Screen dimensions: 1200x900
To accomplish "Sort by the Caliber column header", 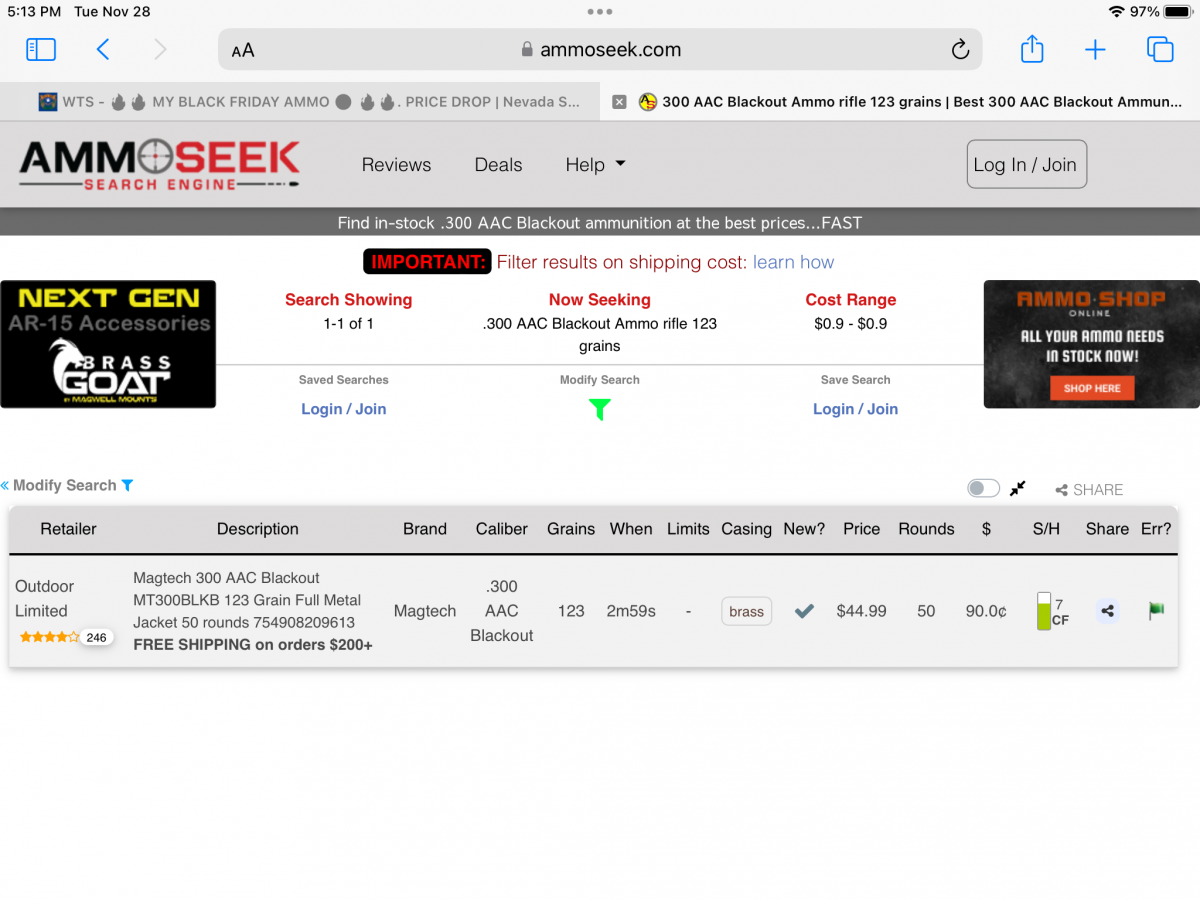I will coord(502,529).
